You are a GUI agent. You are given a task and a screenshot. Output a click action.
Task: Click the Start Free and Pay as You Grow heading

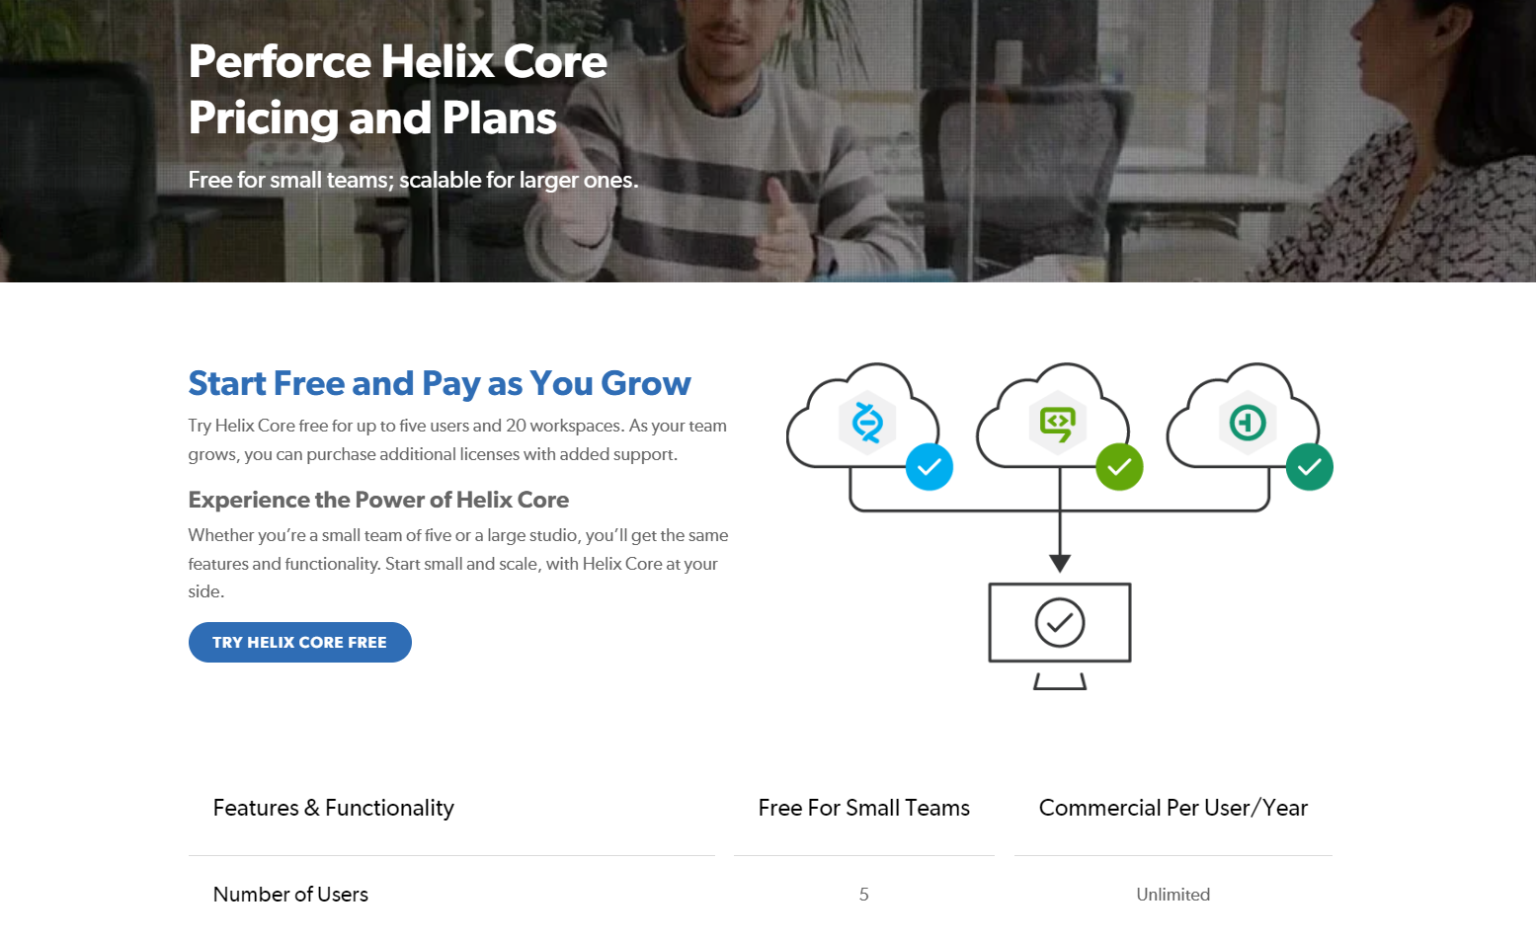point(439,383)
